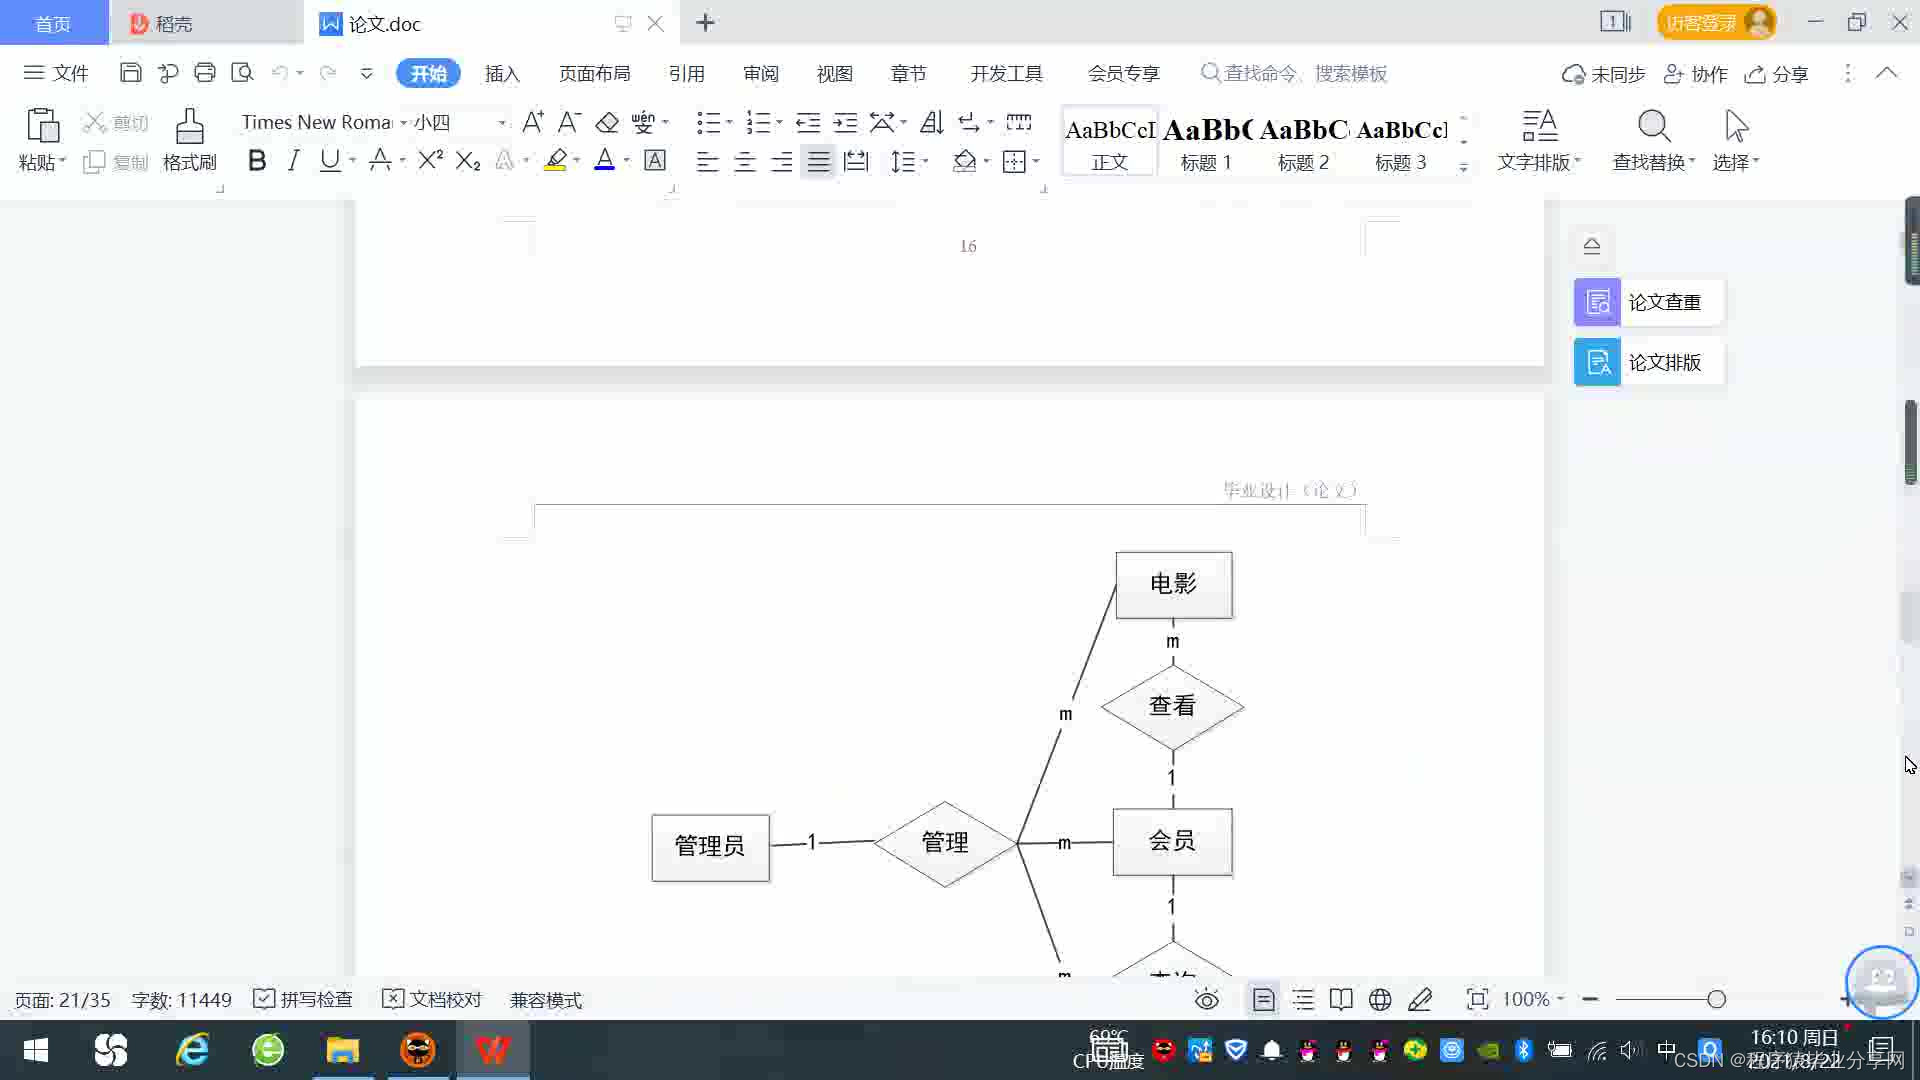Click the print icon in quick toolbar
This screenshot has height=1080, width=1920.
click(x=205, y=73)
